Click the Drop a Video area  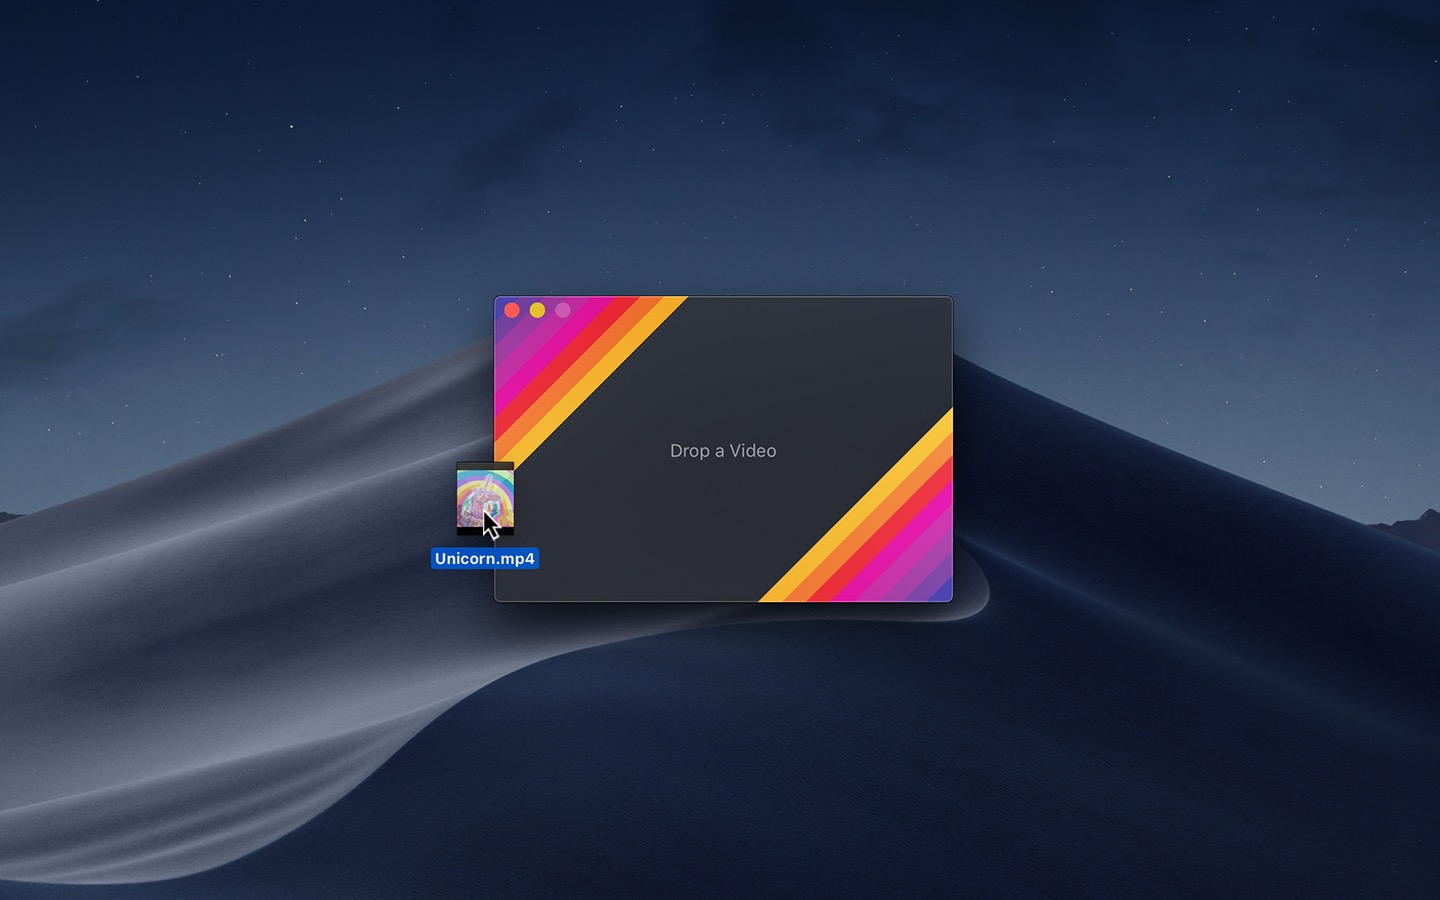723,451
